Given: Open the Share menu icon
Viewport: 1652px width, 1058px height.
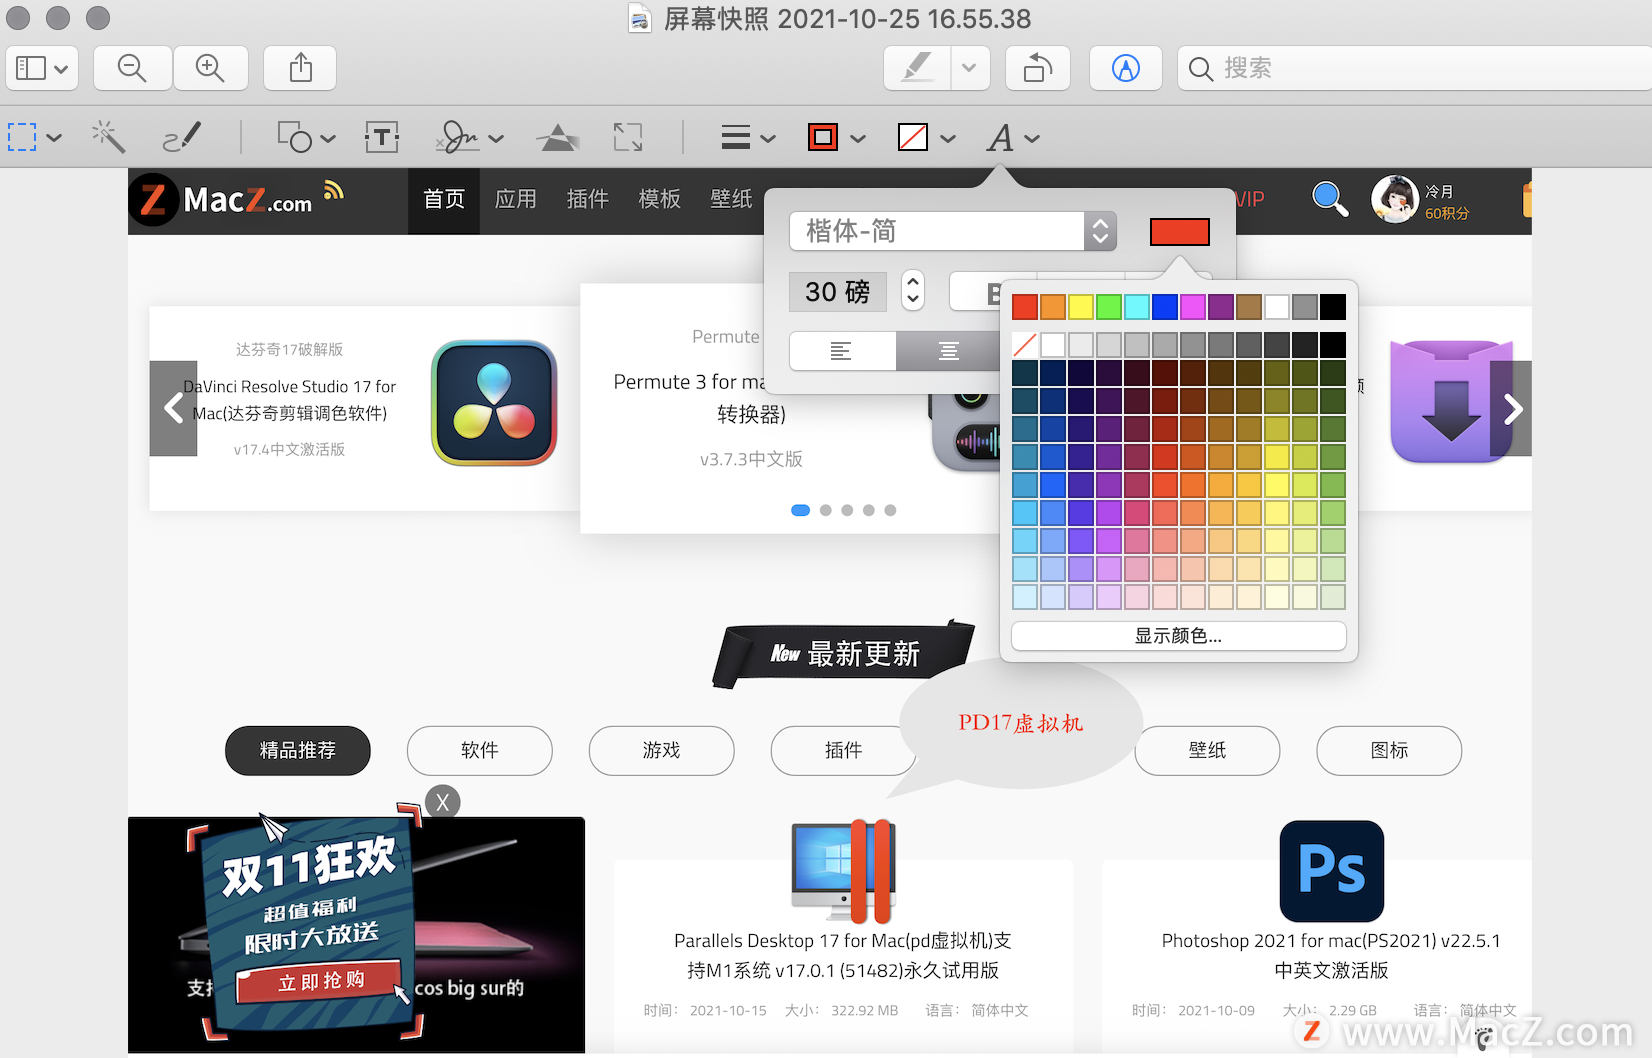Looking at the screenshot, I should [300, 68].
